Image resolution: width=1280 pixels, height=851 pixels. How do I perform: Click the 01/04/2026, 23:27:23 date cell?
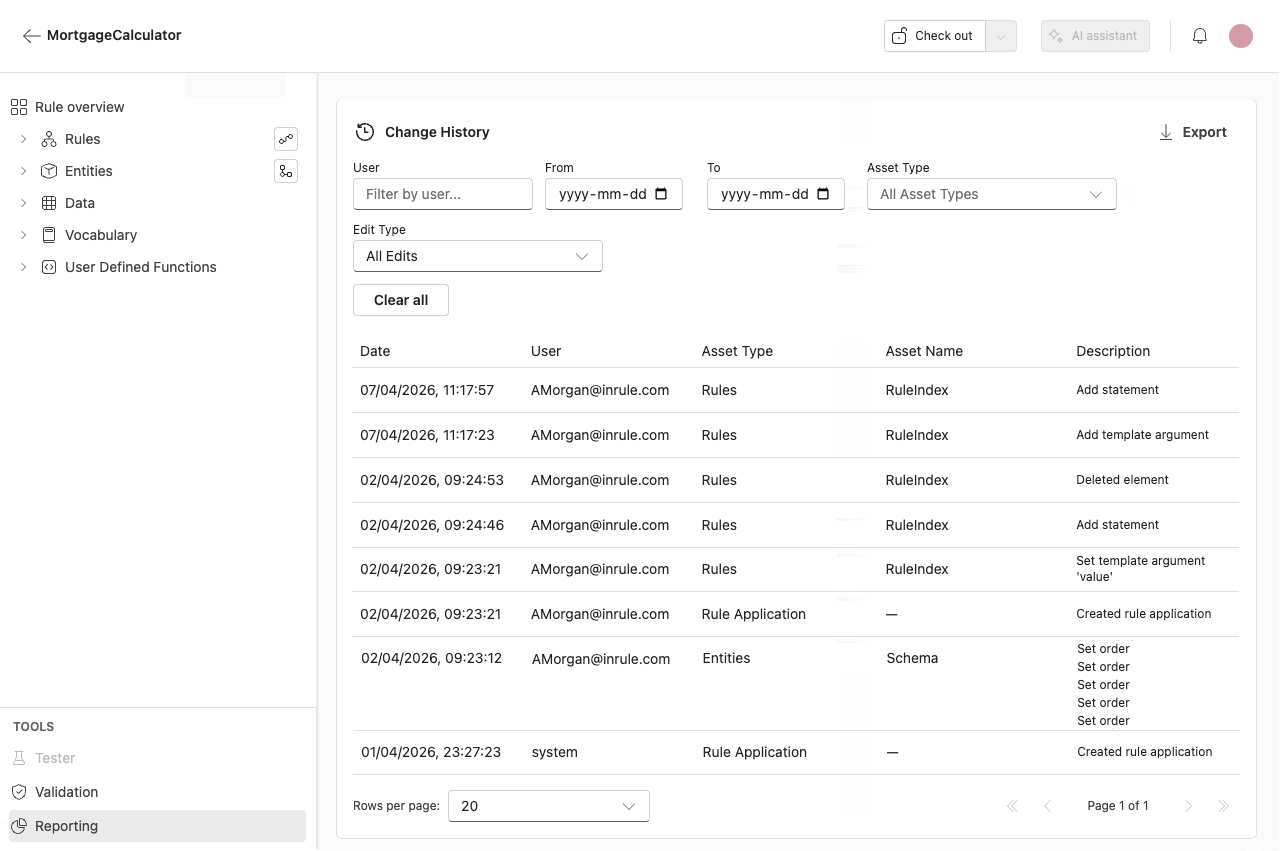pyautogui.click(x=431, y=752)
